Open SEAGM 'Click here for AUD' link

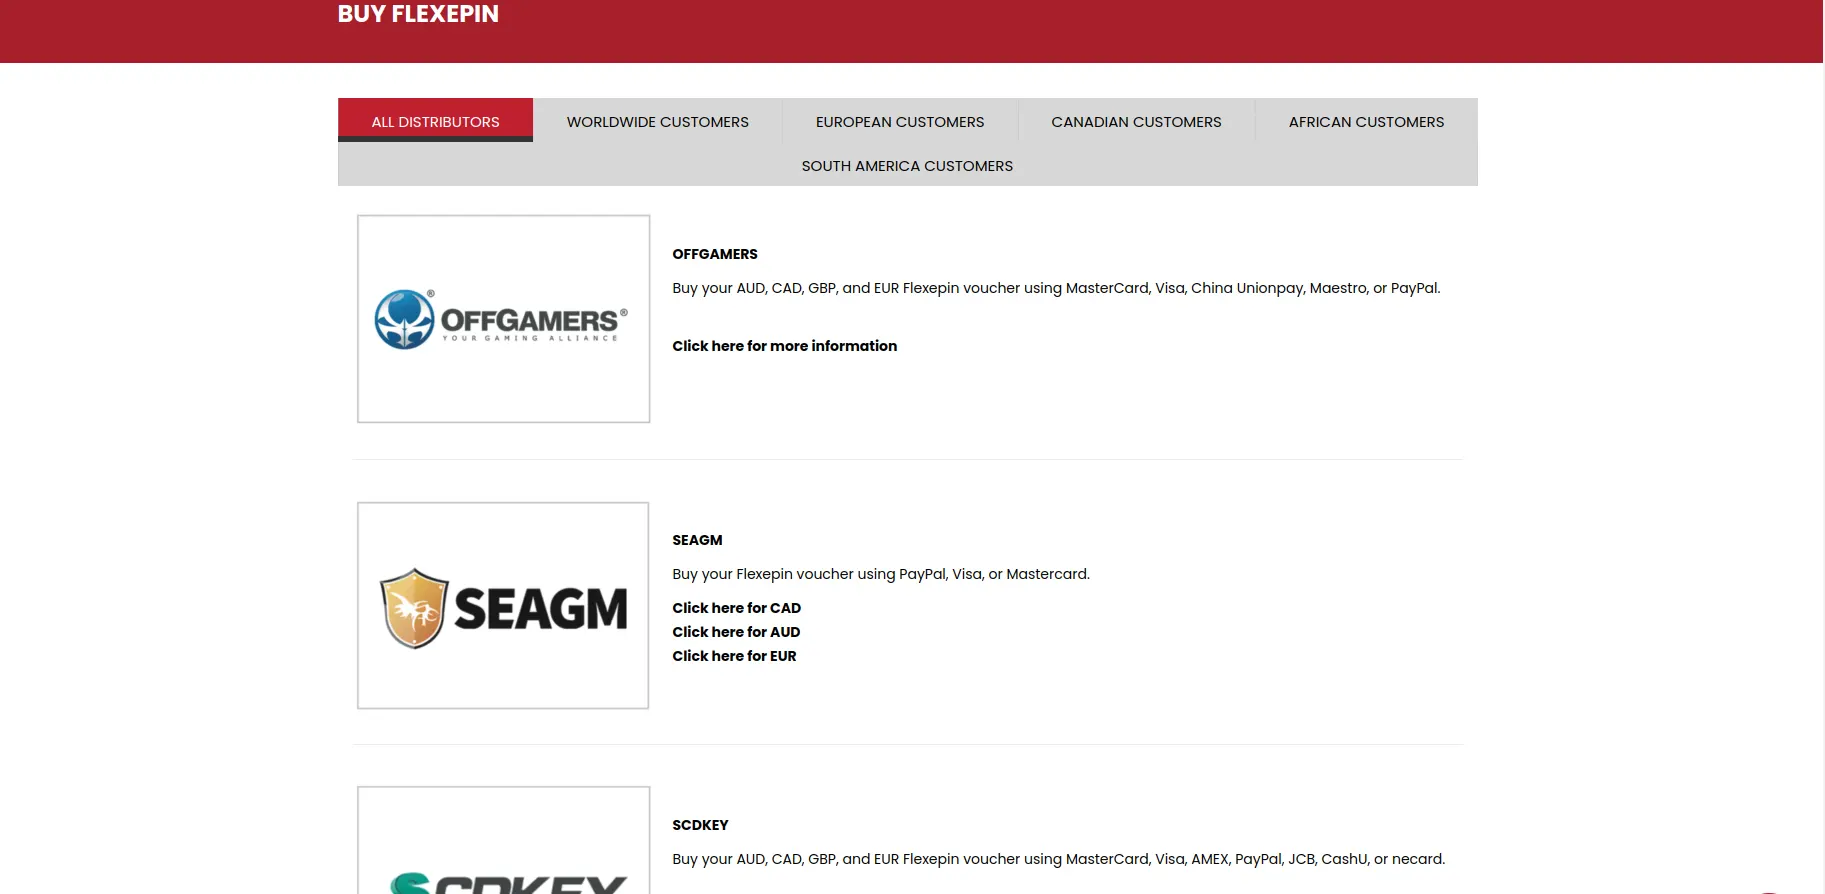click(x=736, y=632)
